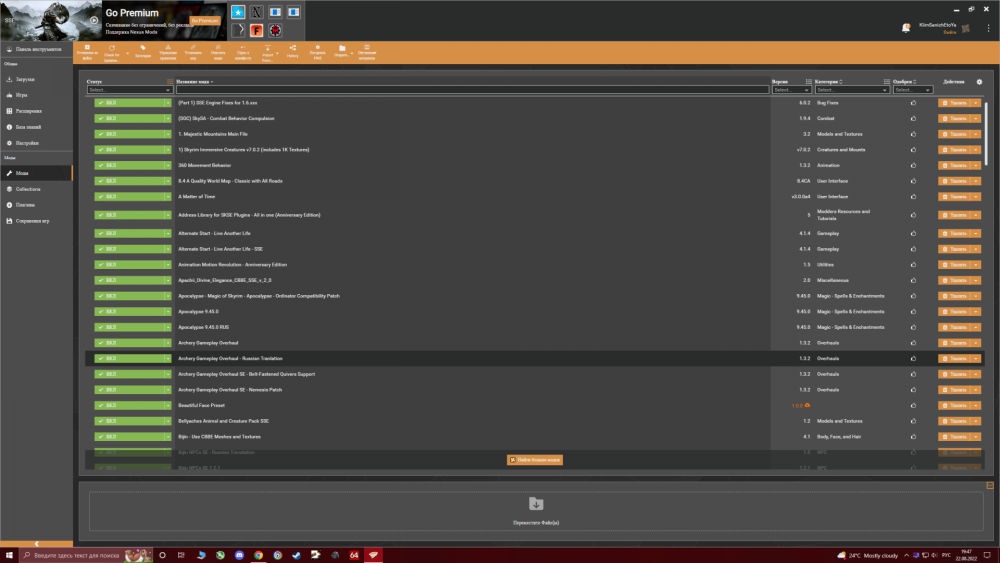
Task: Open the Collections sidebar item
Action: pyautogui.click(x=36, y=189)
